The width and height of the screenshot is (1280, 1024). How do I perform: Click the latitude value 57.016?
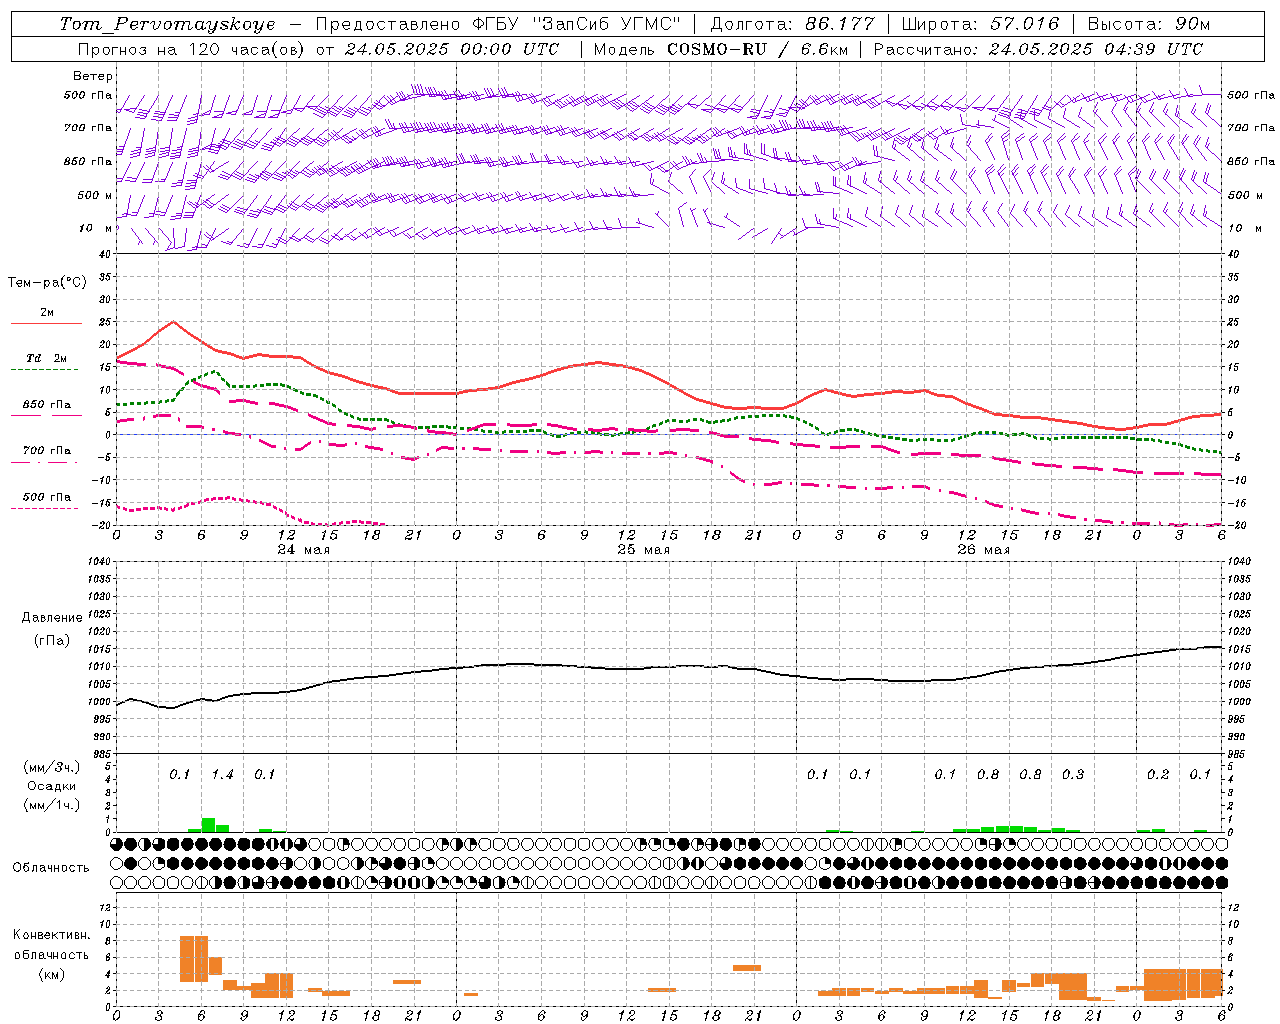click(1024, 24)
